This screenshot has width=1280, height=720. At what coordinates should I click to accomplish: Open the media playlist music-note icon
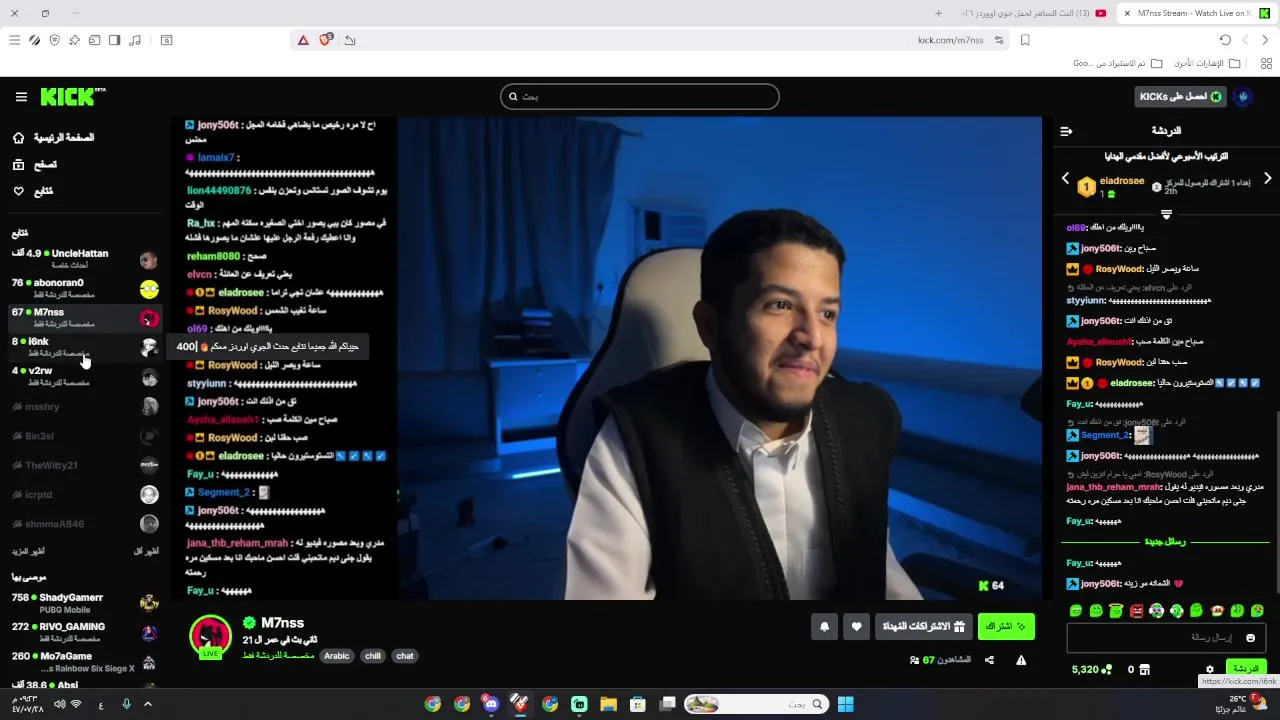coord(134,40)
